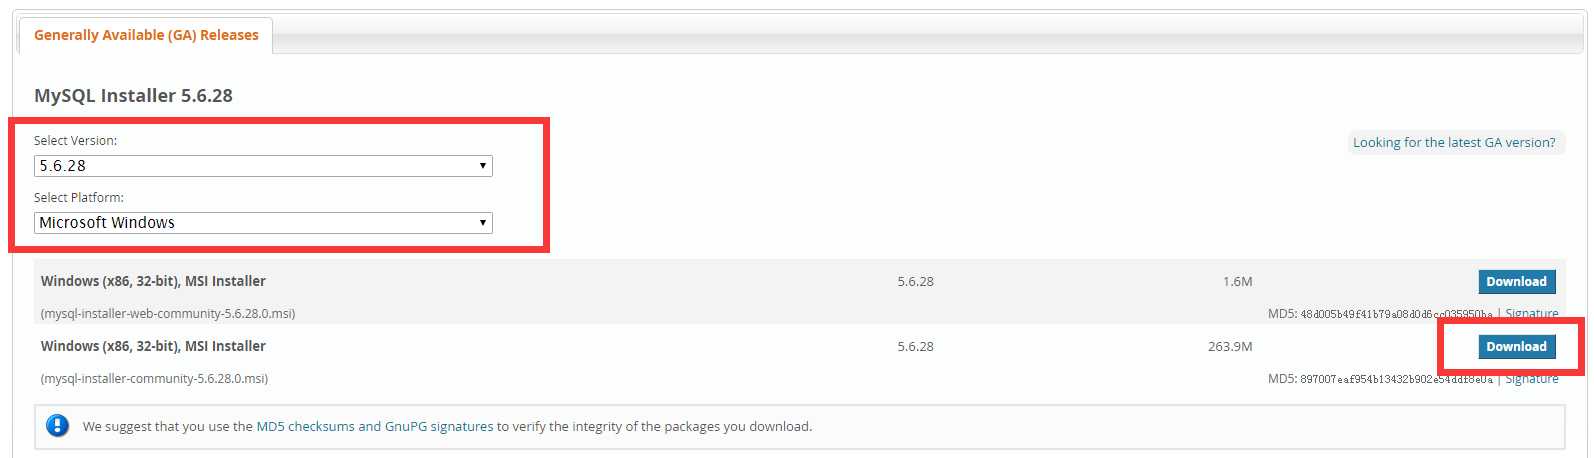Click the mysql-installer-web-community-5.6.28.0.msi filename
Screen dimensions: 1594x458
[x=168, y=313]
